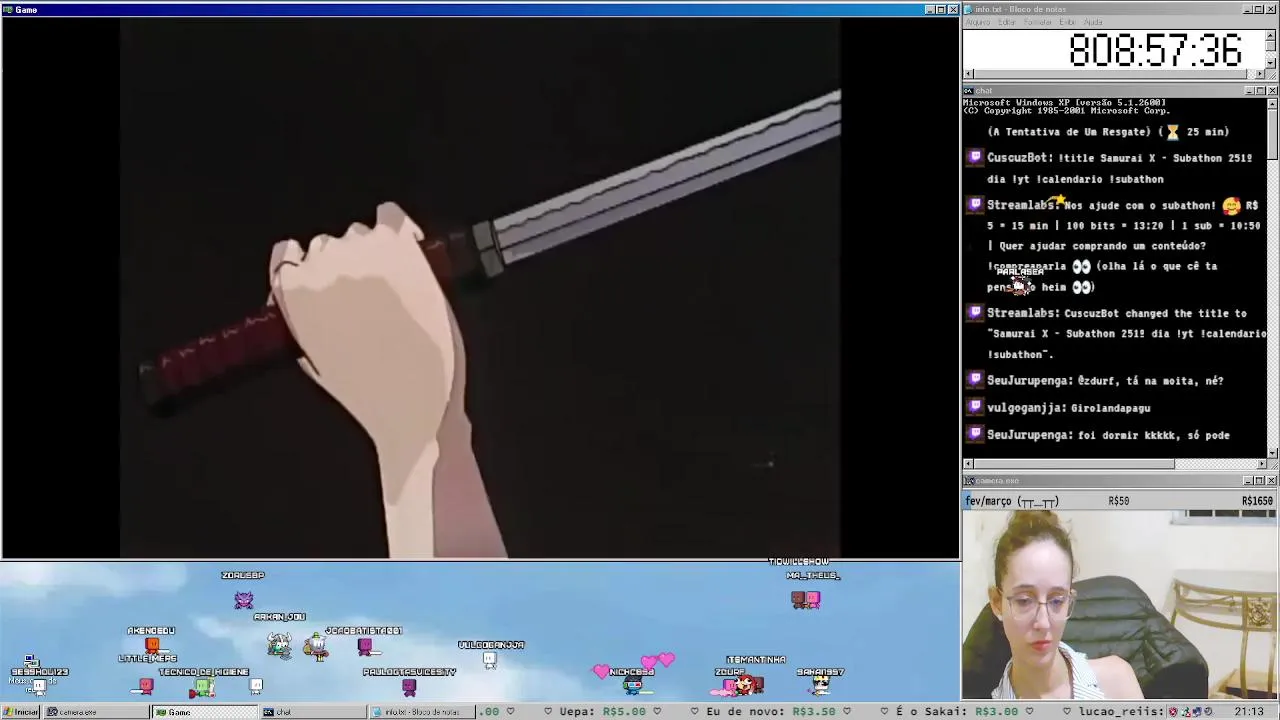Open info.txt Bloco de notas taskbar button
This screenshot has height=720, width=1280.
pos(422,712)
